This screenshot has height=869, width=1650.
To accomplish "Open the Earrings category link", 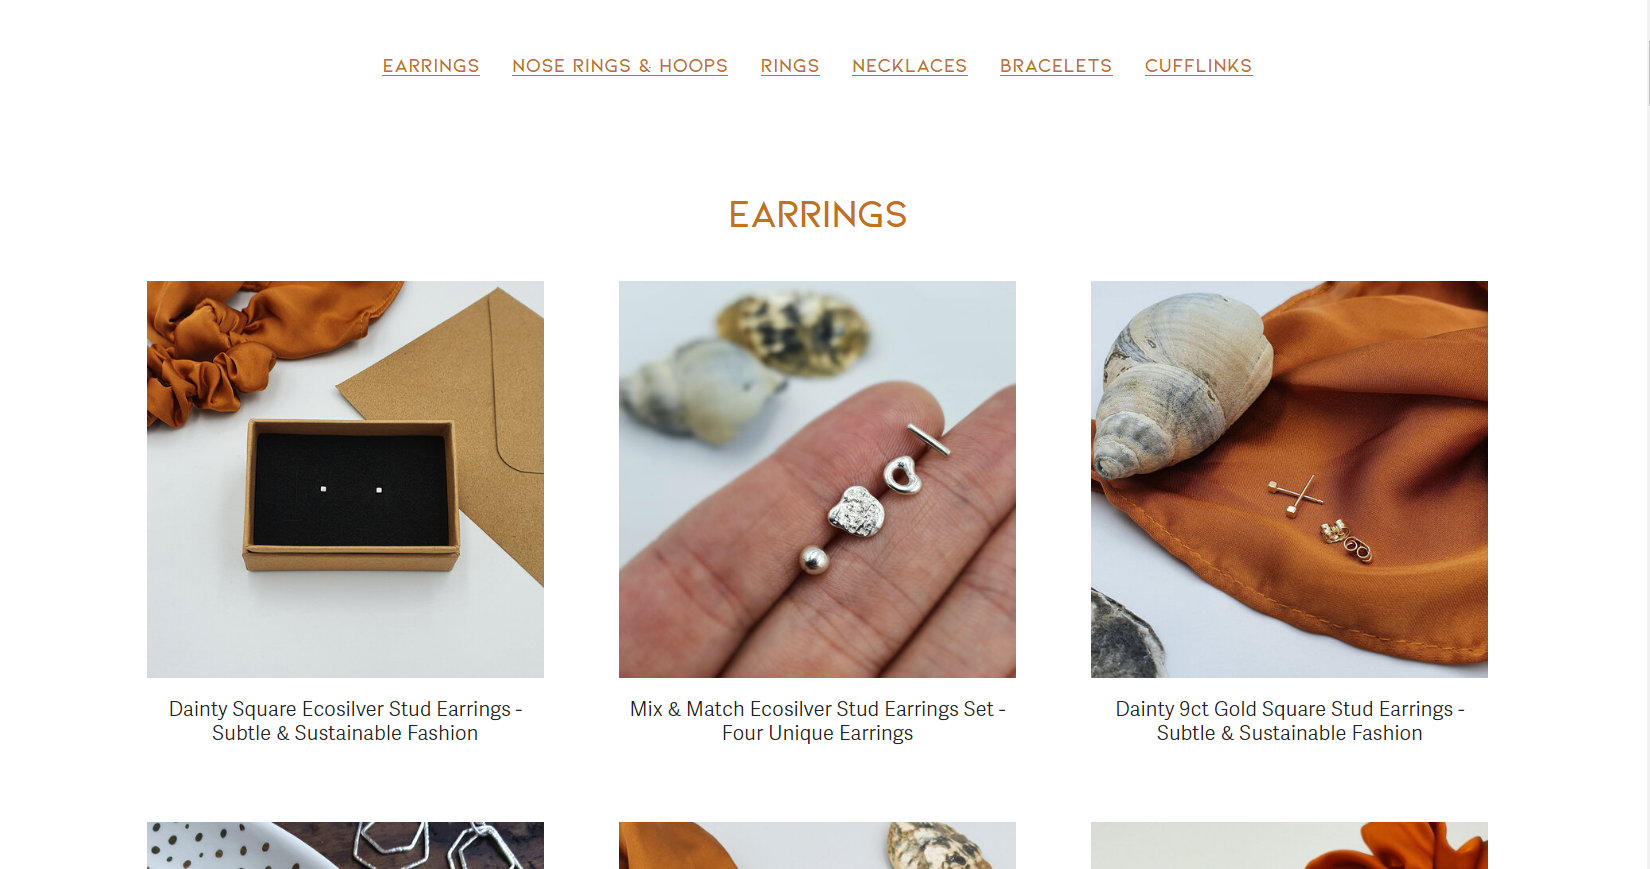I will point(431,66).
